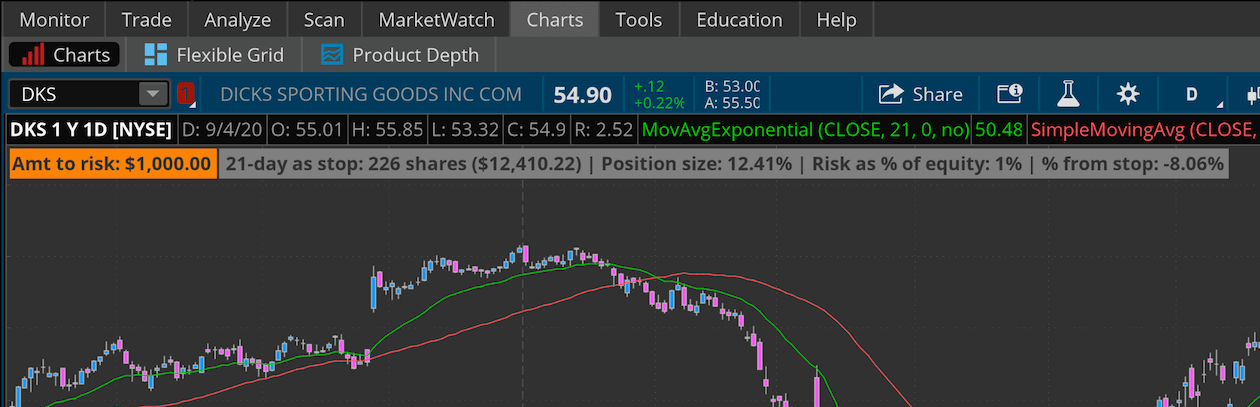Click the high value H: 55.85
The height and width of the screenshot is (407, 1260).
[388, 129]
